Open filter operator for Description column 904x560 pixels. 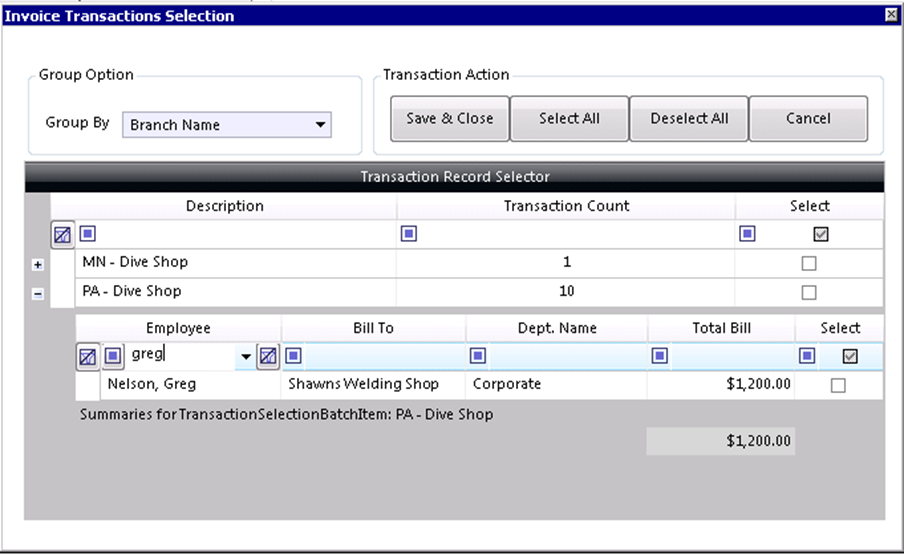tap(88, 234)
